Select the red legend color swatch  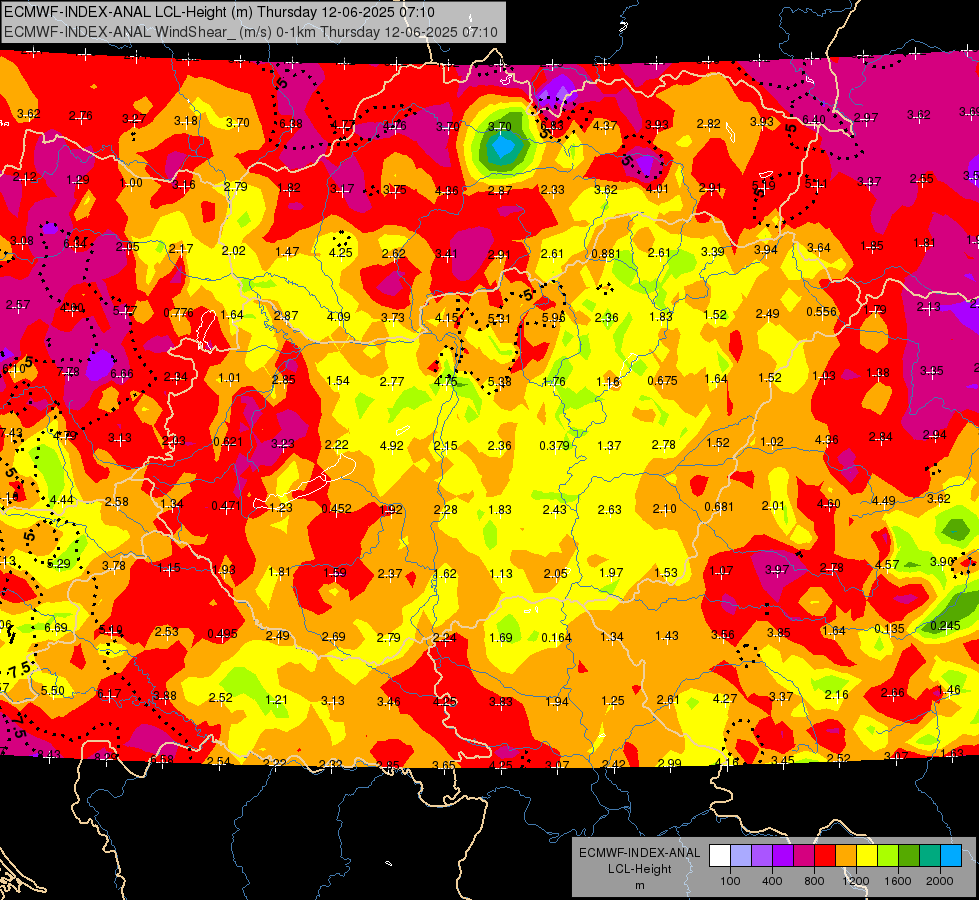tap(825, 856)
